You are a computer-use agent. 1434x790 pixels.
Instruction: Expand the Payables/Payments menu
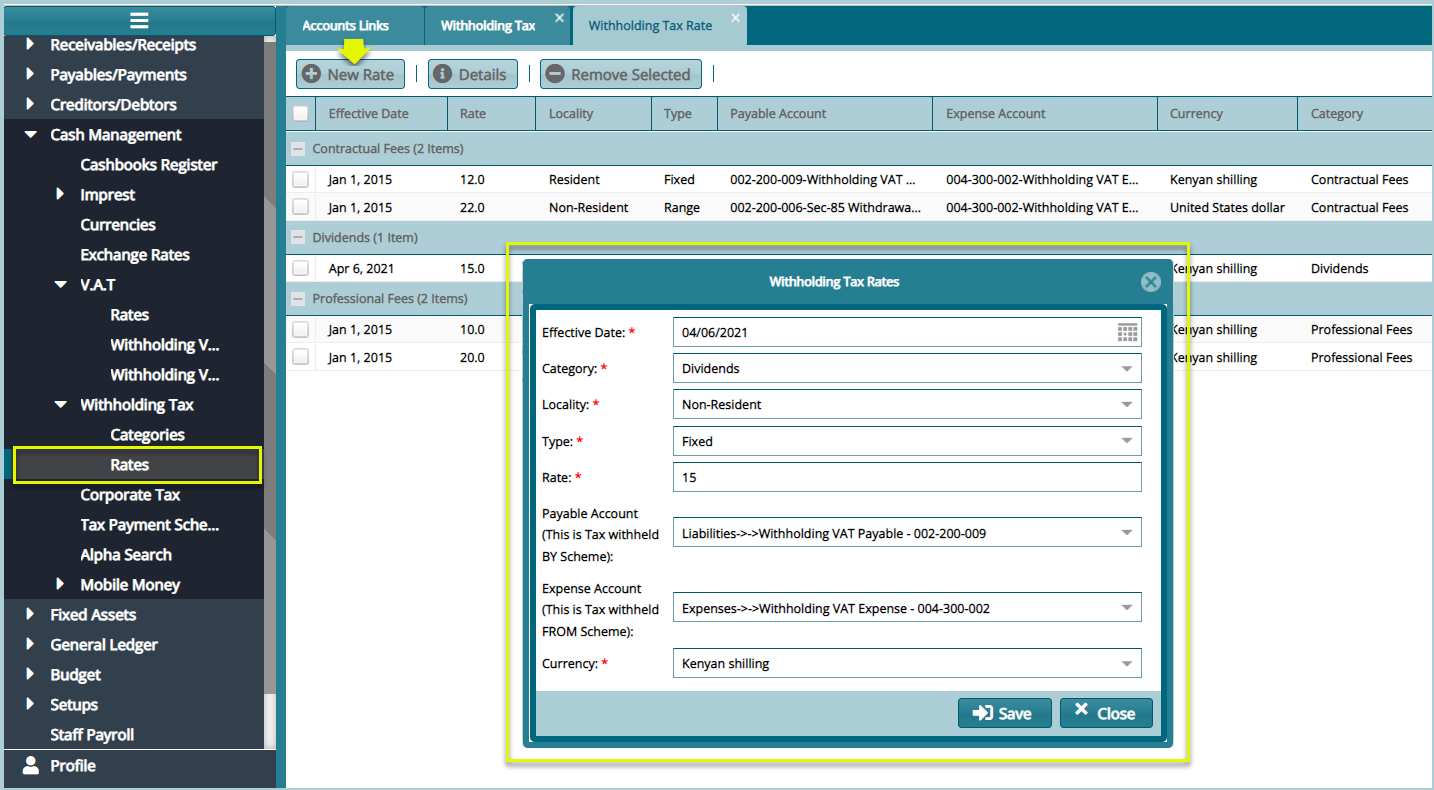pyautogui.click(x=30, y=75)
